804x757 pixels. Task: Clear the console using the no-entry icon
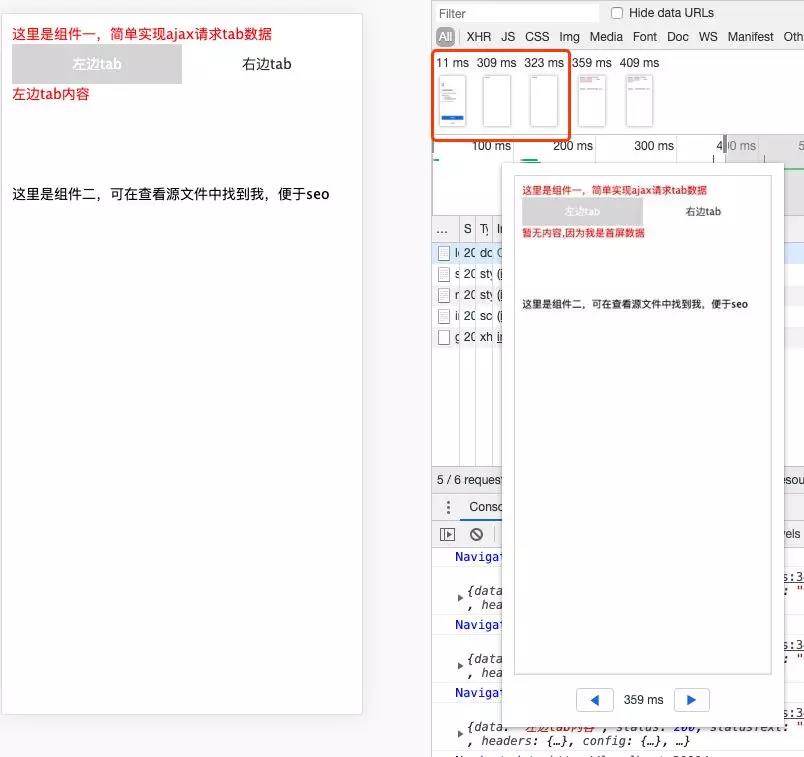click(475, 533)
